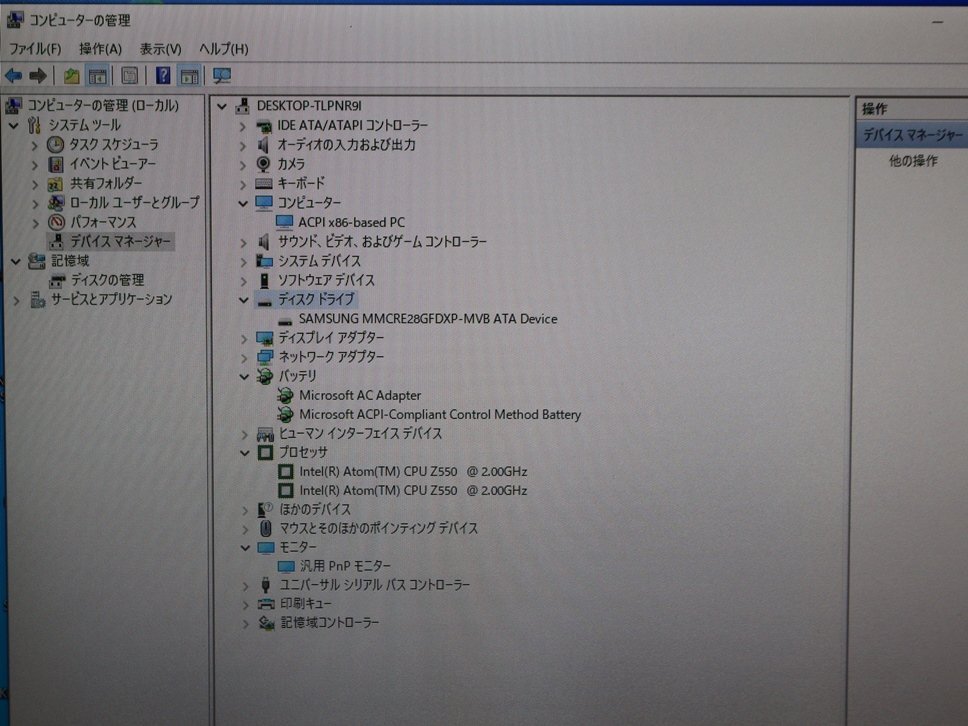
Task: Collapse the システム ツール tree node
Action: click(14, 126)
